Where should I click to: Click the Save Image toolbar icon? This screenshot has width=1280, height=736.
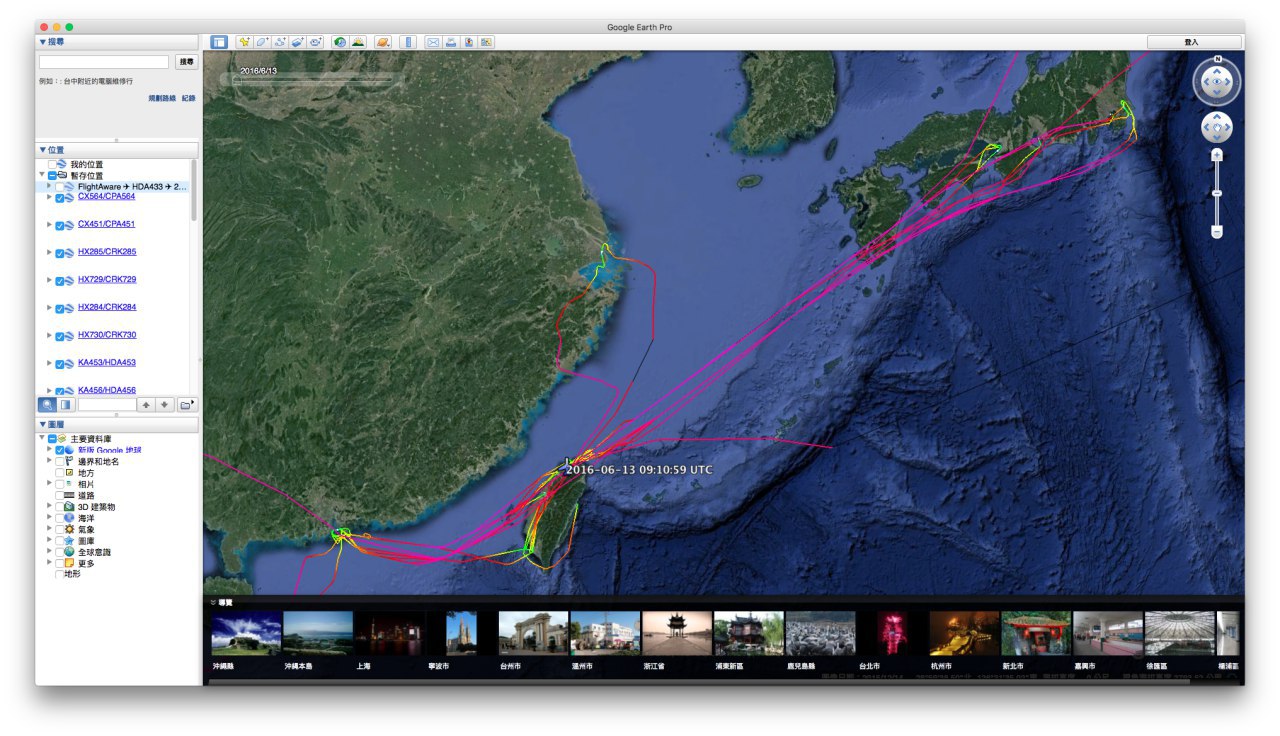[469, 42]
